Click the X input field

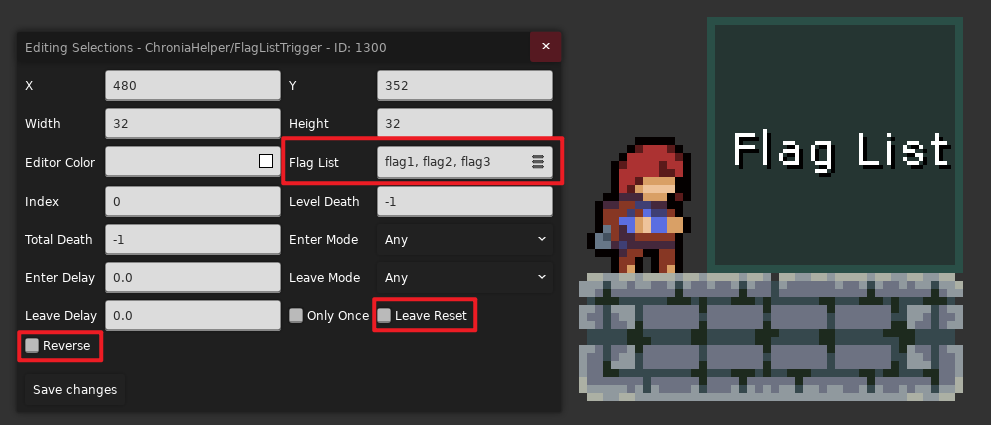tap(193, 85)
